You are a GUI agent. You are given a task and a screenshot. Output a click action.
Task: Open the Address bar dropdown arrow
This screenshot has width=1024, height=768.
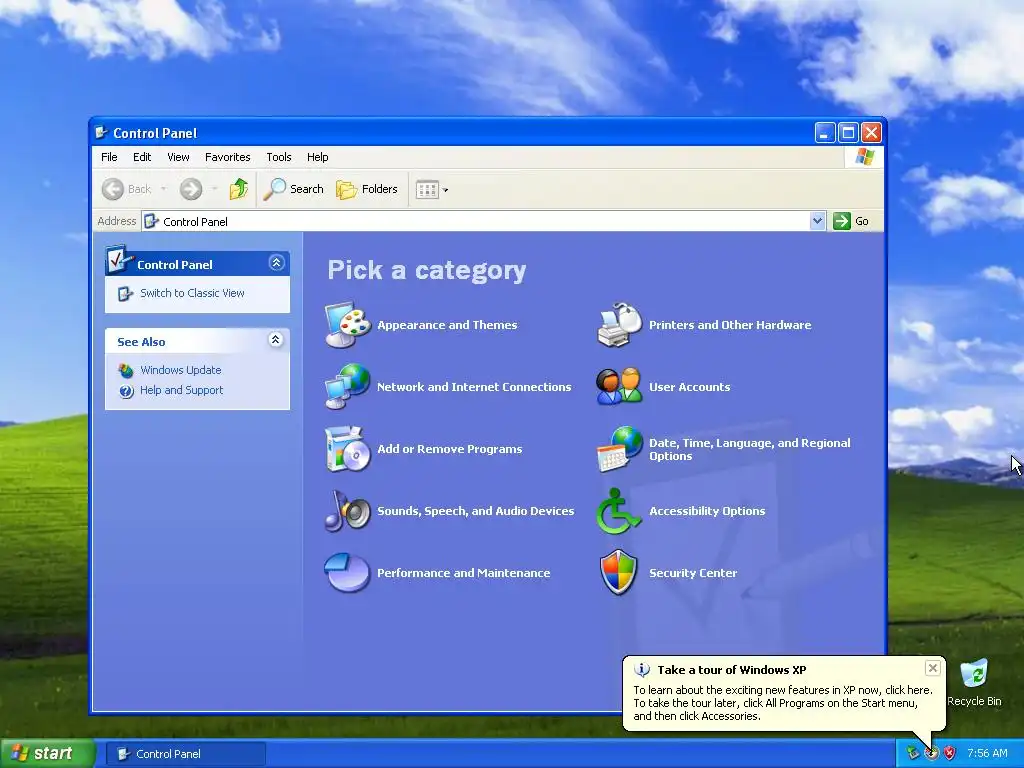818,221
